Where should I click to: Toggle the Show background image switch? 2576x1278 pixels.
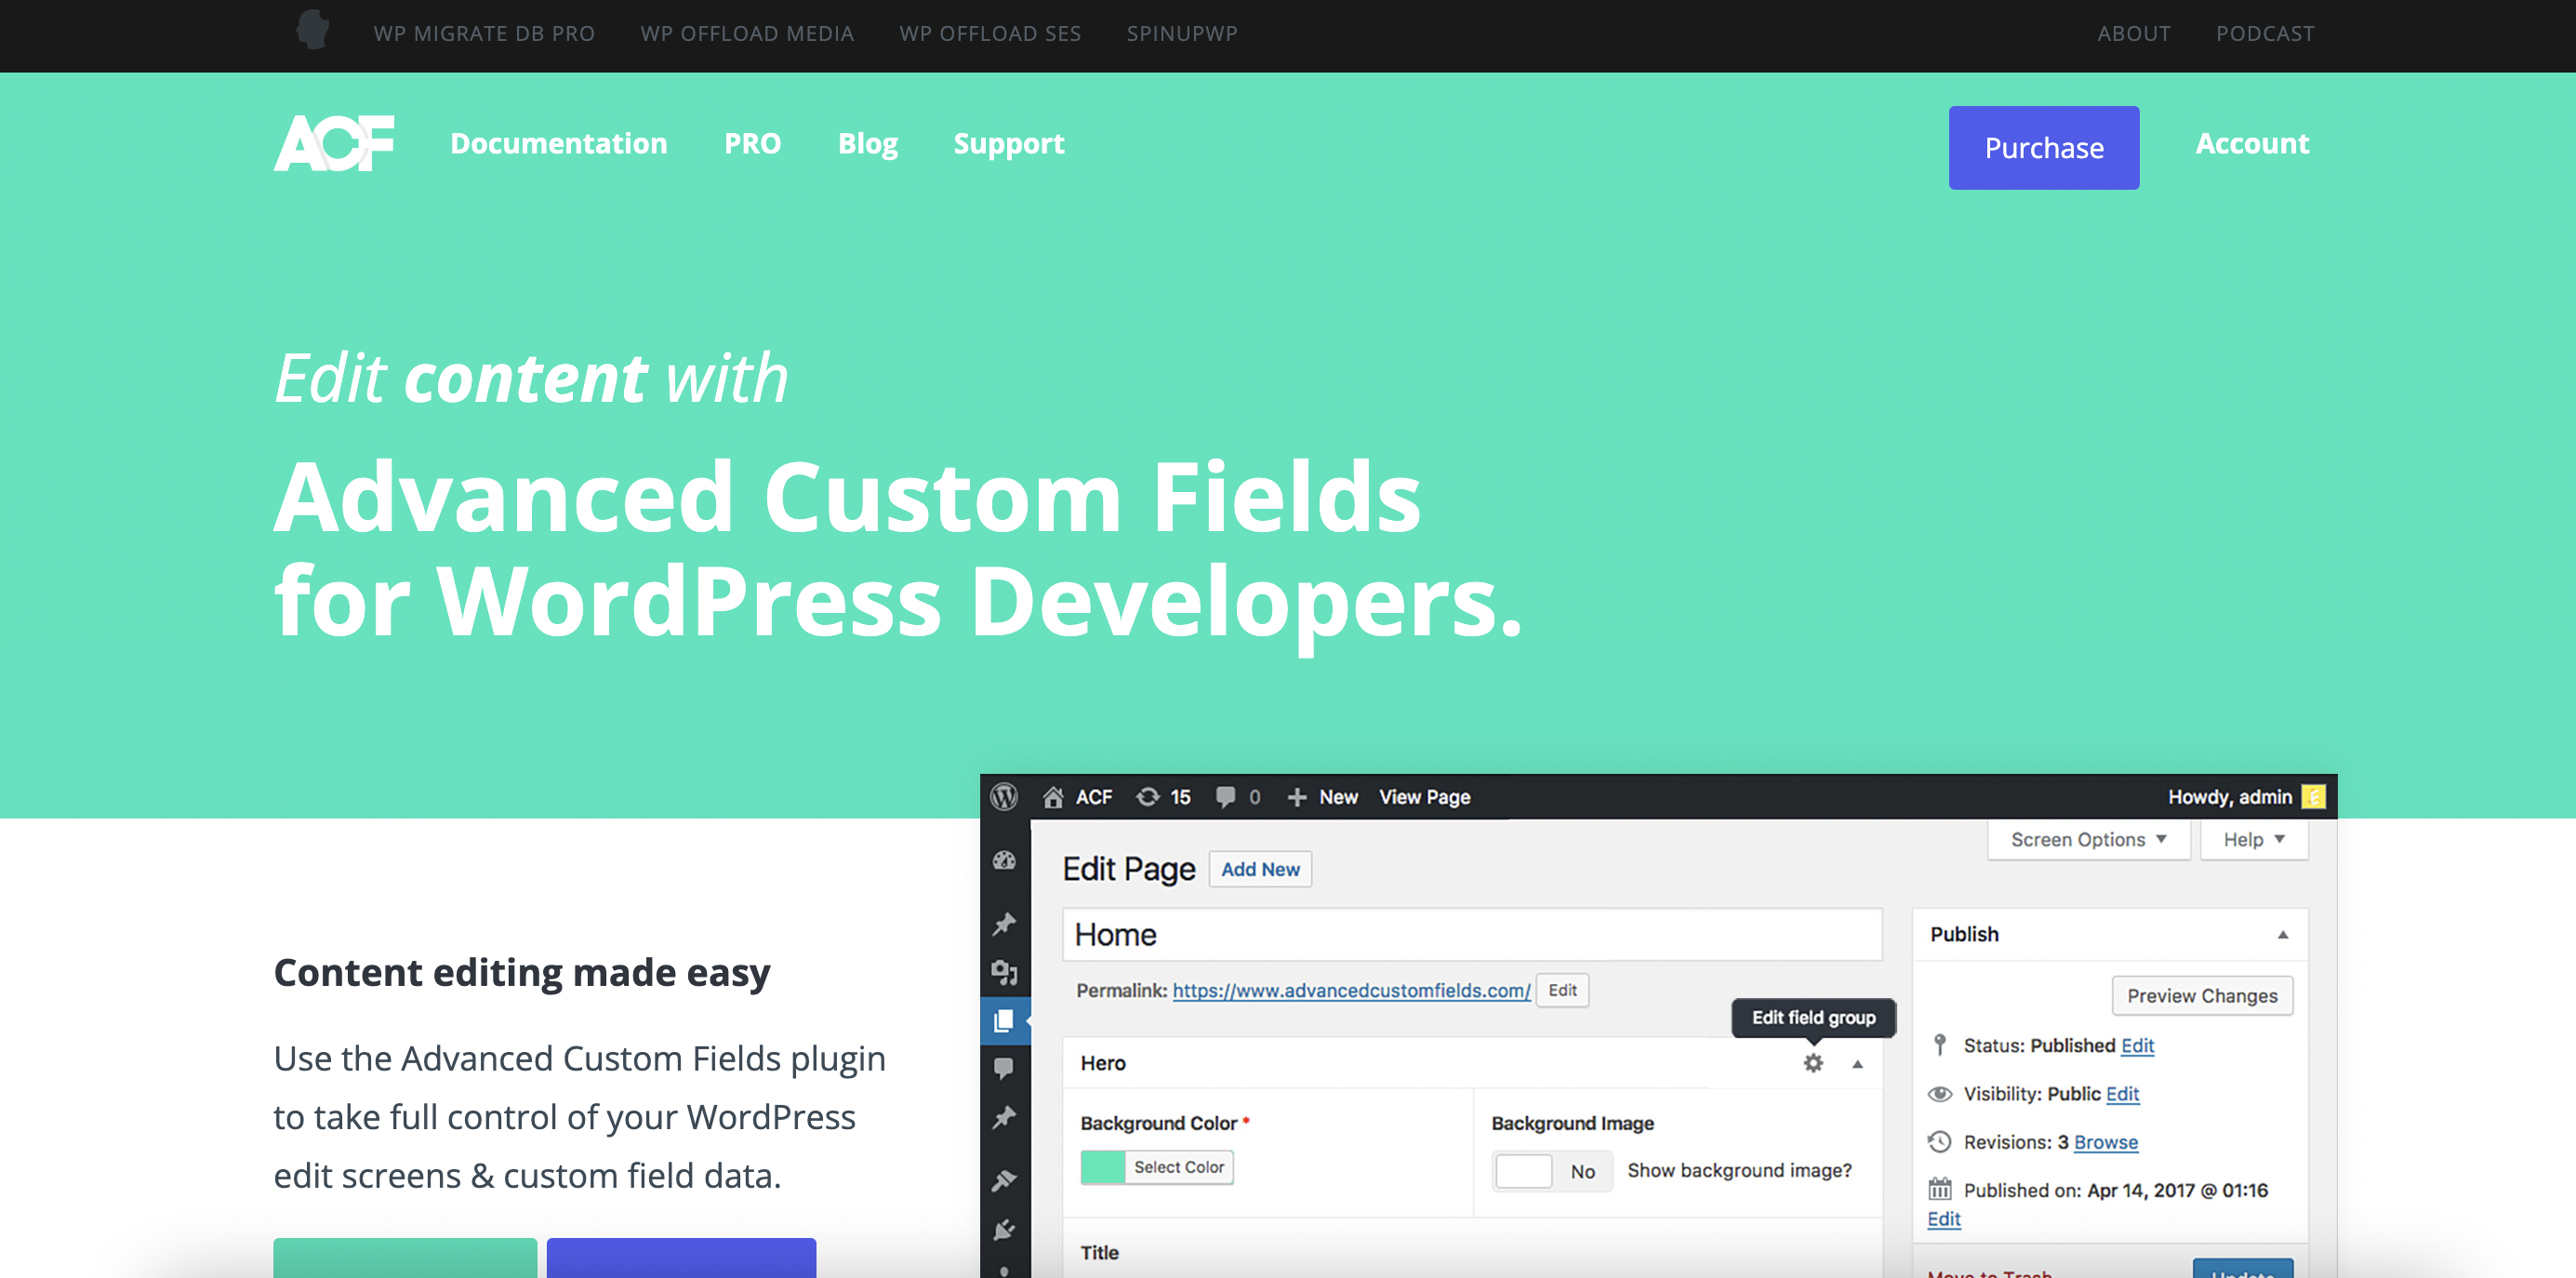(x=1552, y=1171)
